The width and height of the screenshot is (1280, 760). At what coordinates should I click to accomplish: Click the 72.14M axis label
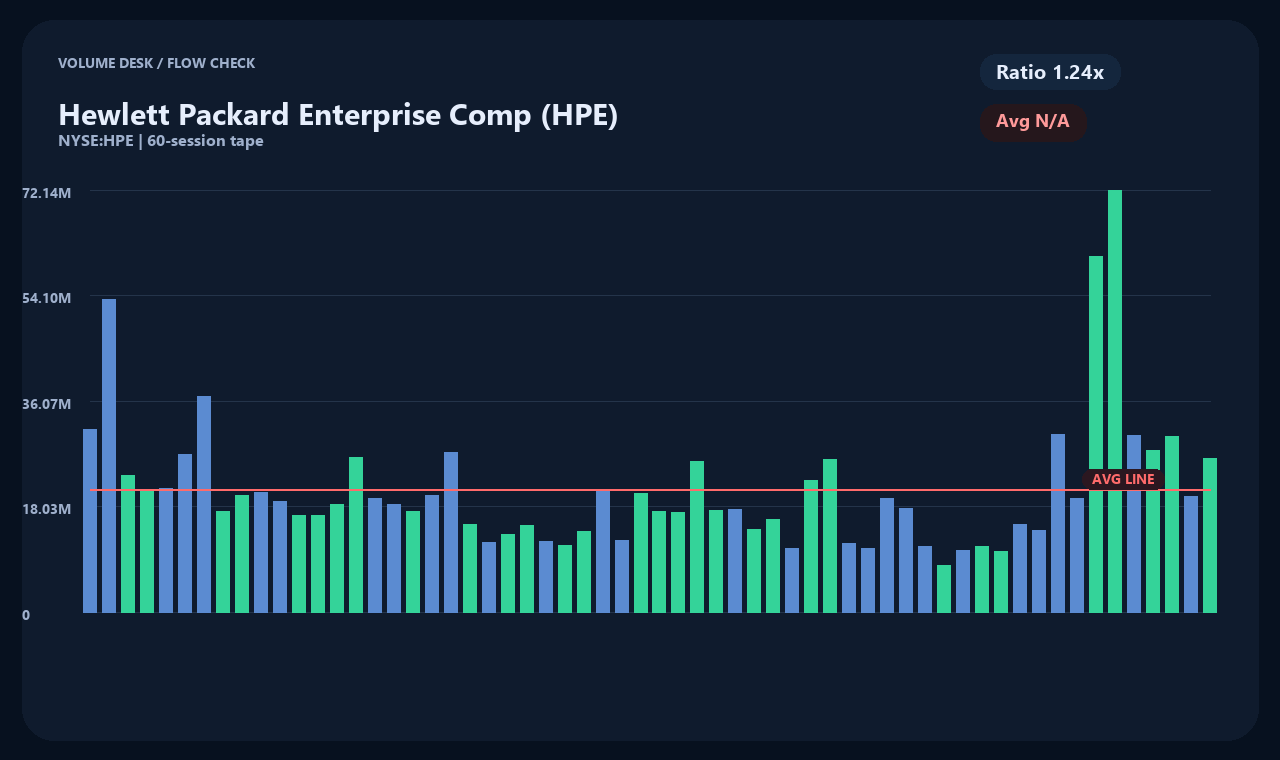tap(47, 191)
